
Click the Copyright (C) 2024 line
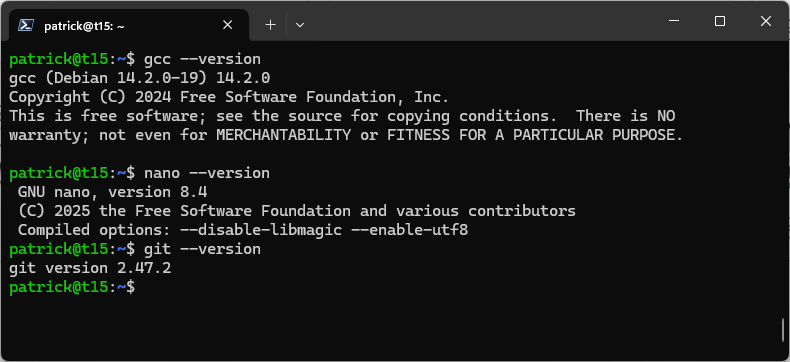pos(229,97)
